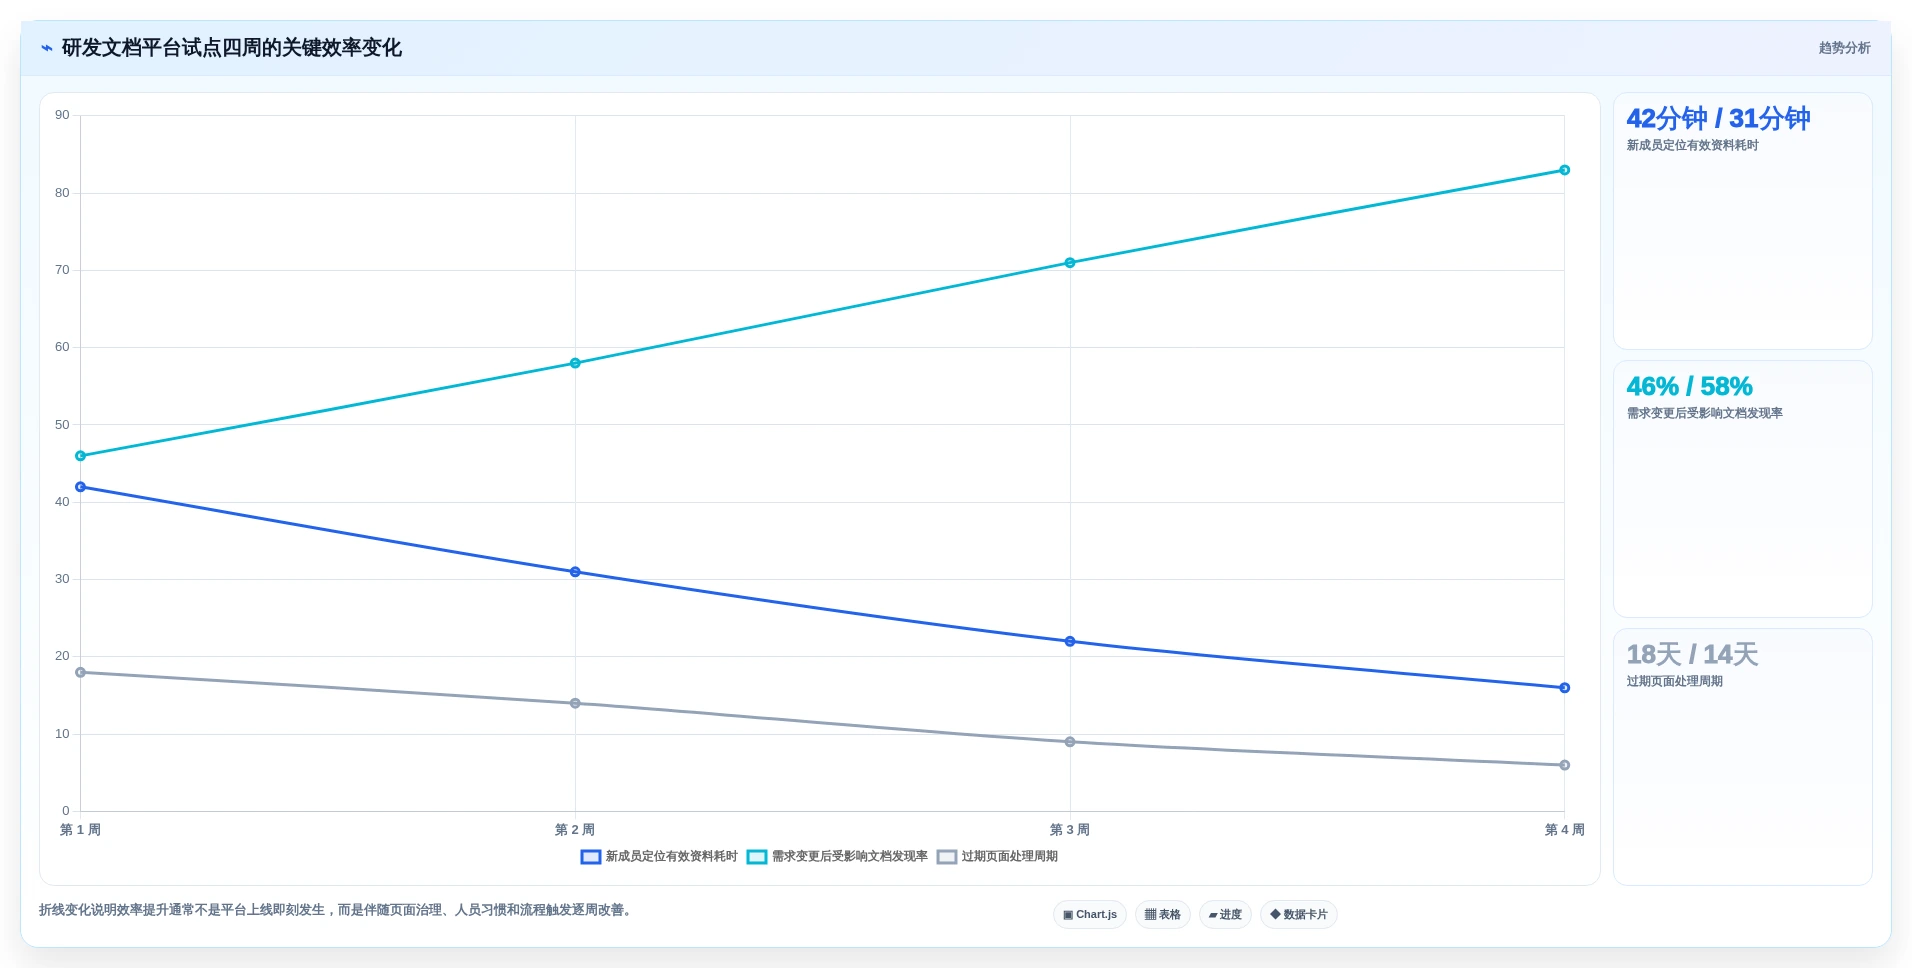This screenshot has height=968, width=1912.
Task: Select the gray data point at 第 1 周
Action: [81, 672]
